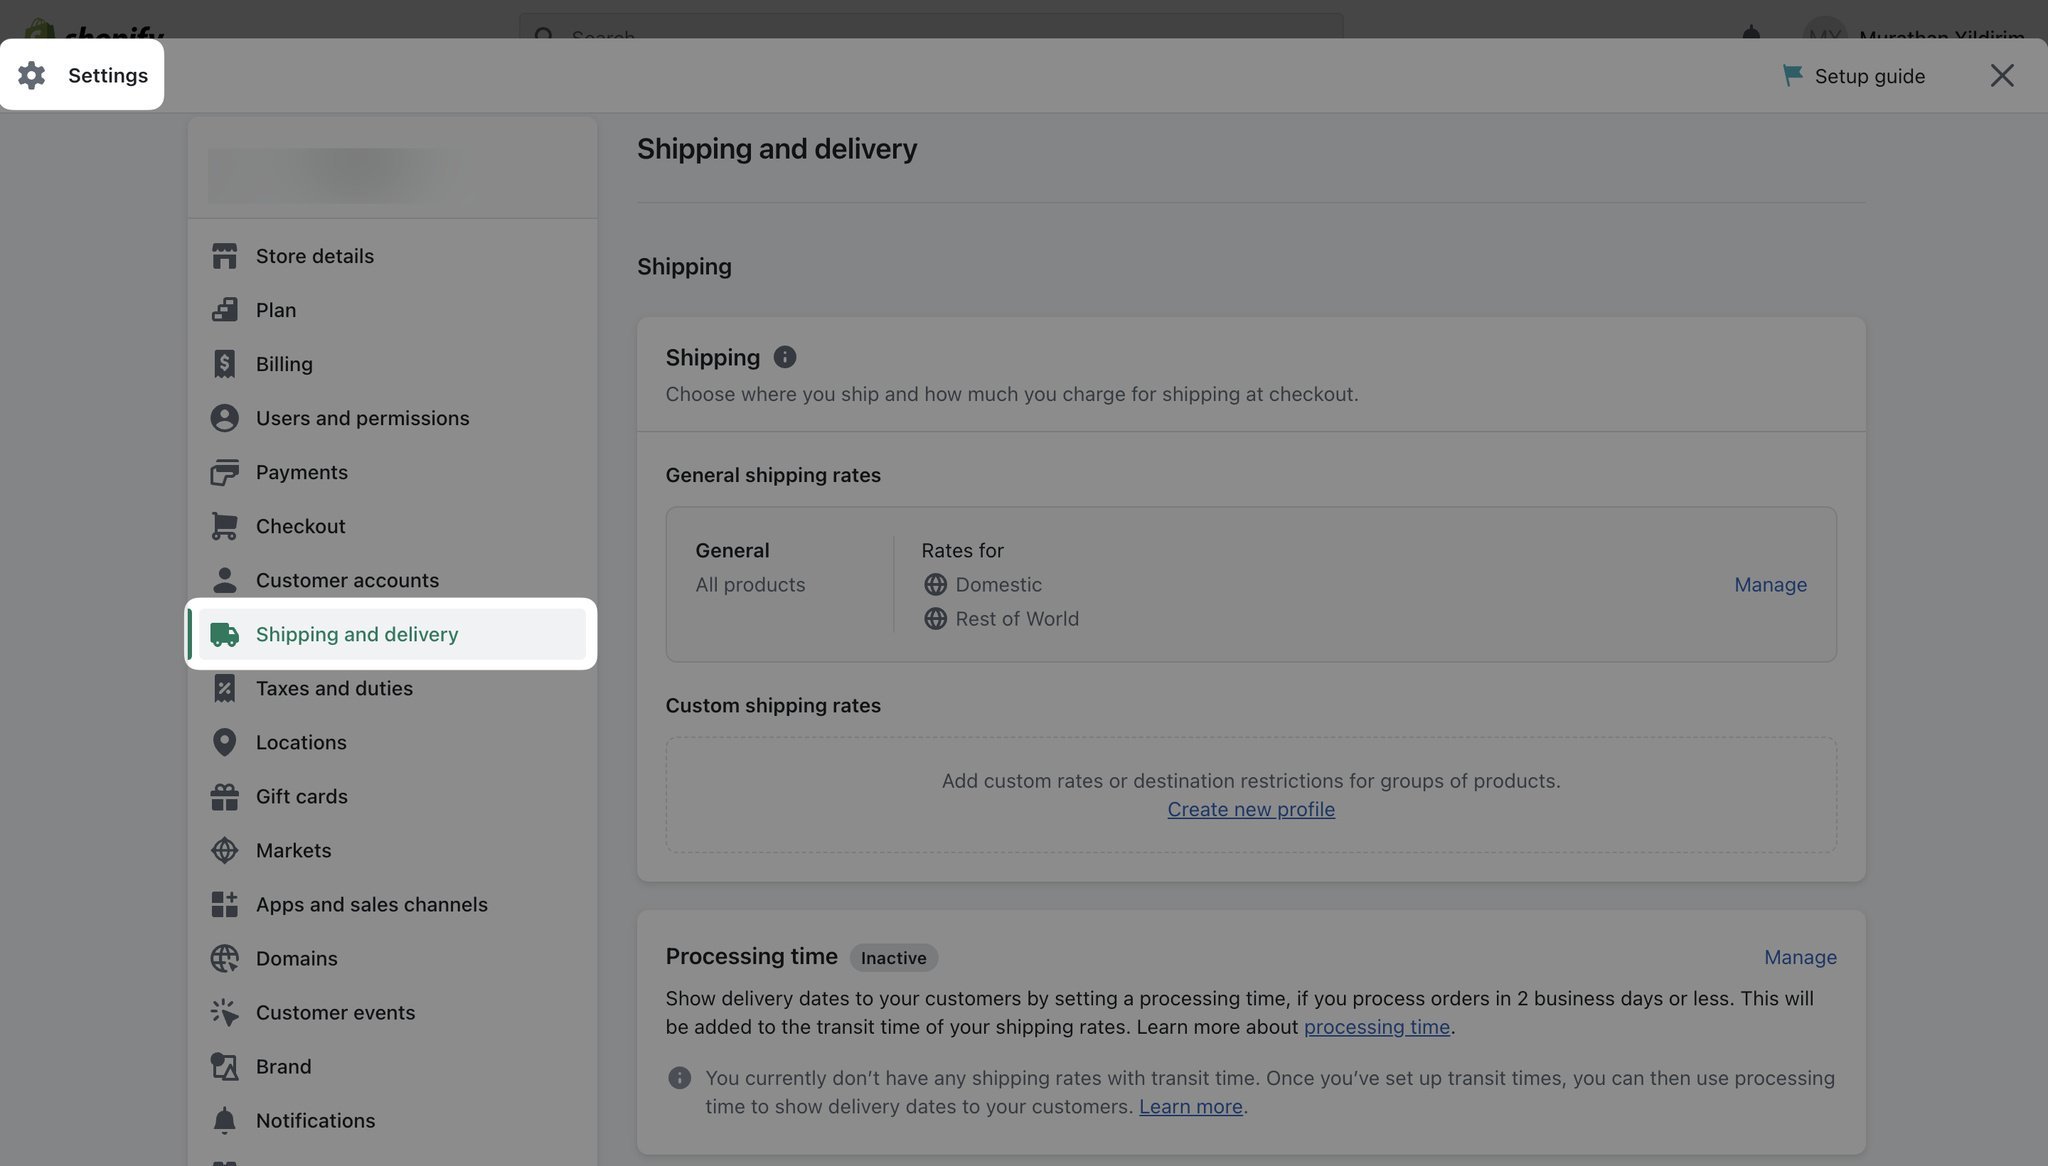
Task: Open Customer events settings
Action: pyautogui.click(x=392, y=1012)
